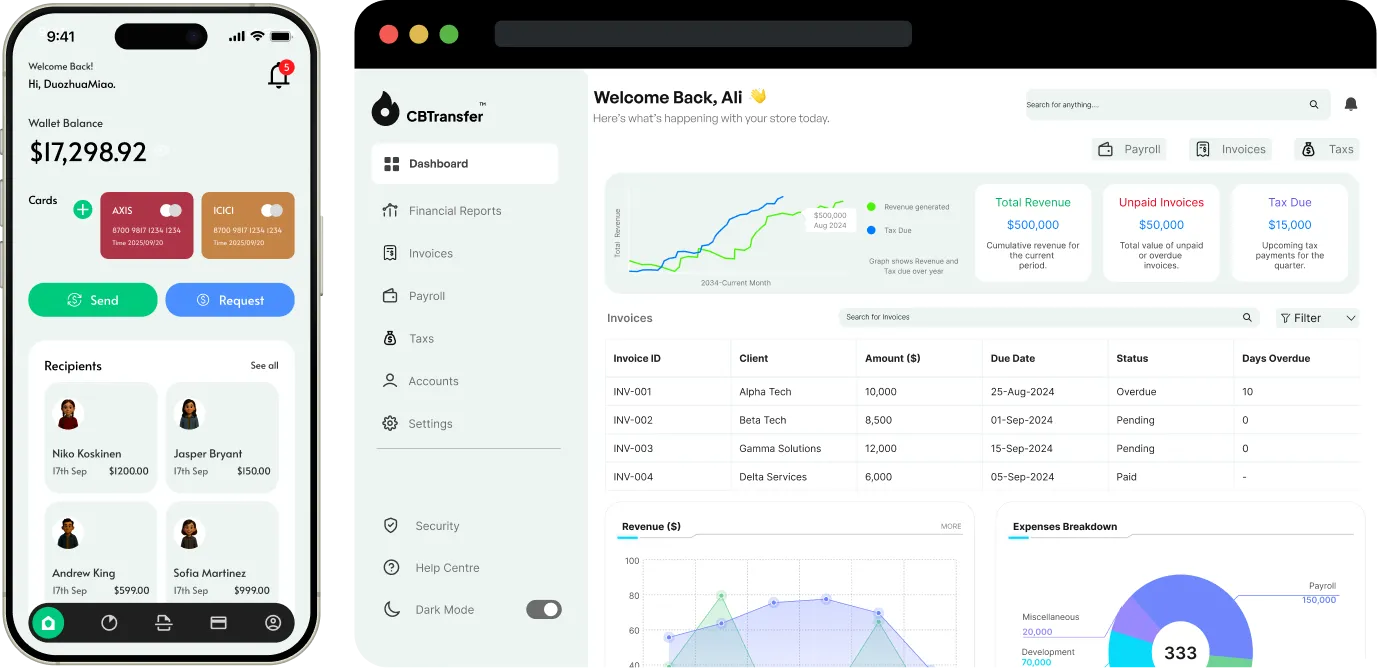Open the Filter dropdown for invoices

[x=1317, y=318]
